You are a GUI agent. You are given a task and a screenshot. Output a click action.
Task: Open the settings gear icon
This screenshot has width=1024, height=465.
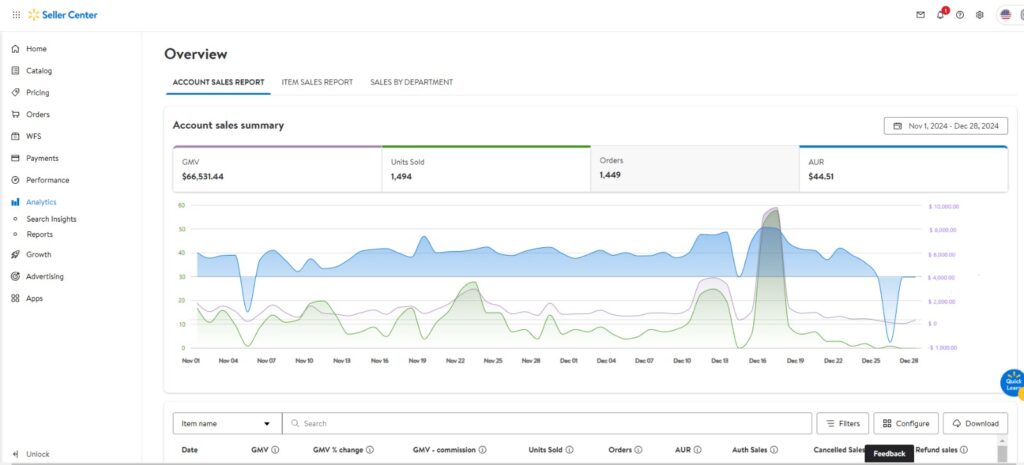(980, 15)
